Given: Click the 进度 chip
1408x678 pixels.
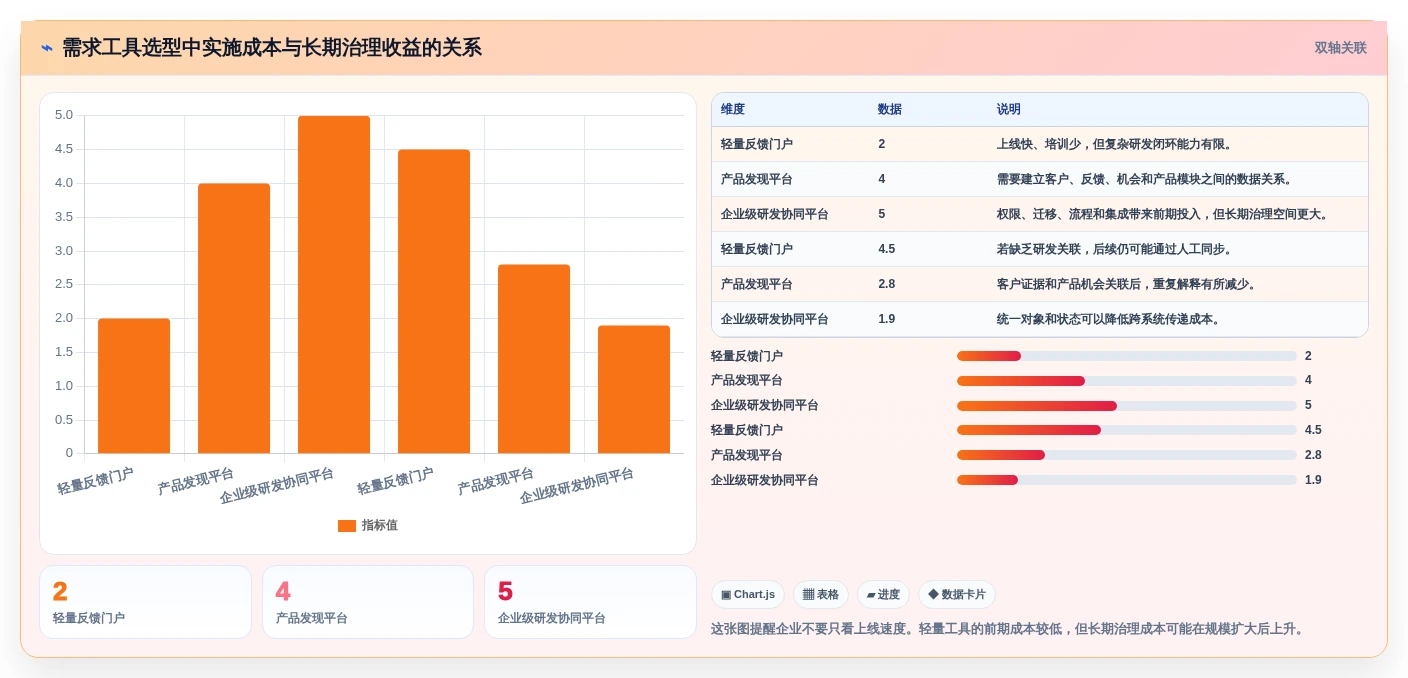Looking at the screenshot, I should pos(883,595).
